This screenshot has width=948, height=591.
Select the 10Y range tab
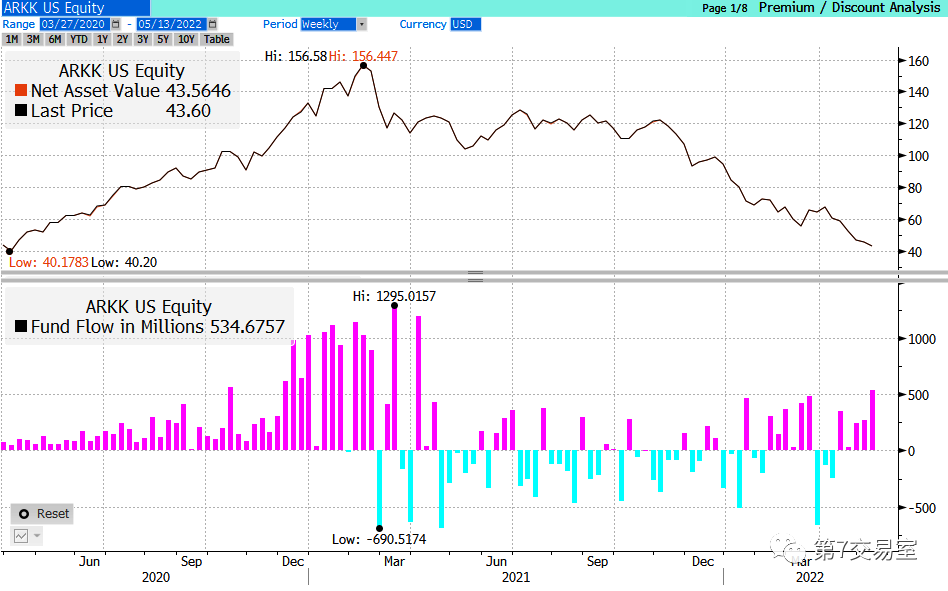(186, 39)
